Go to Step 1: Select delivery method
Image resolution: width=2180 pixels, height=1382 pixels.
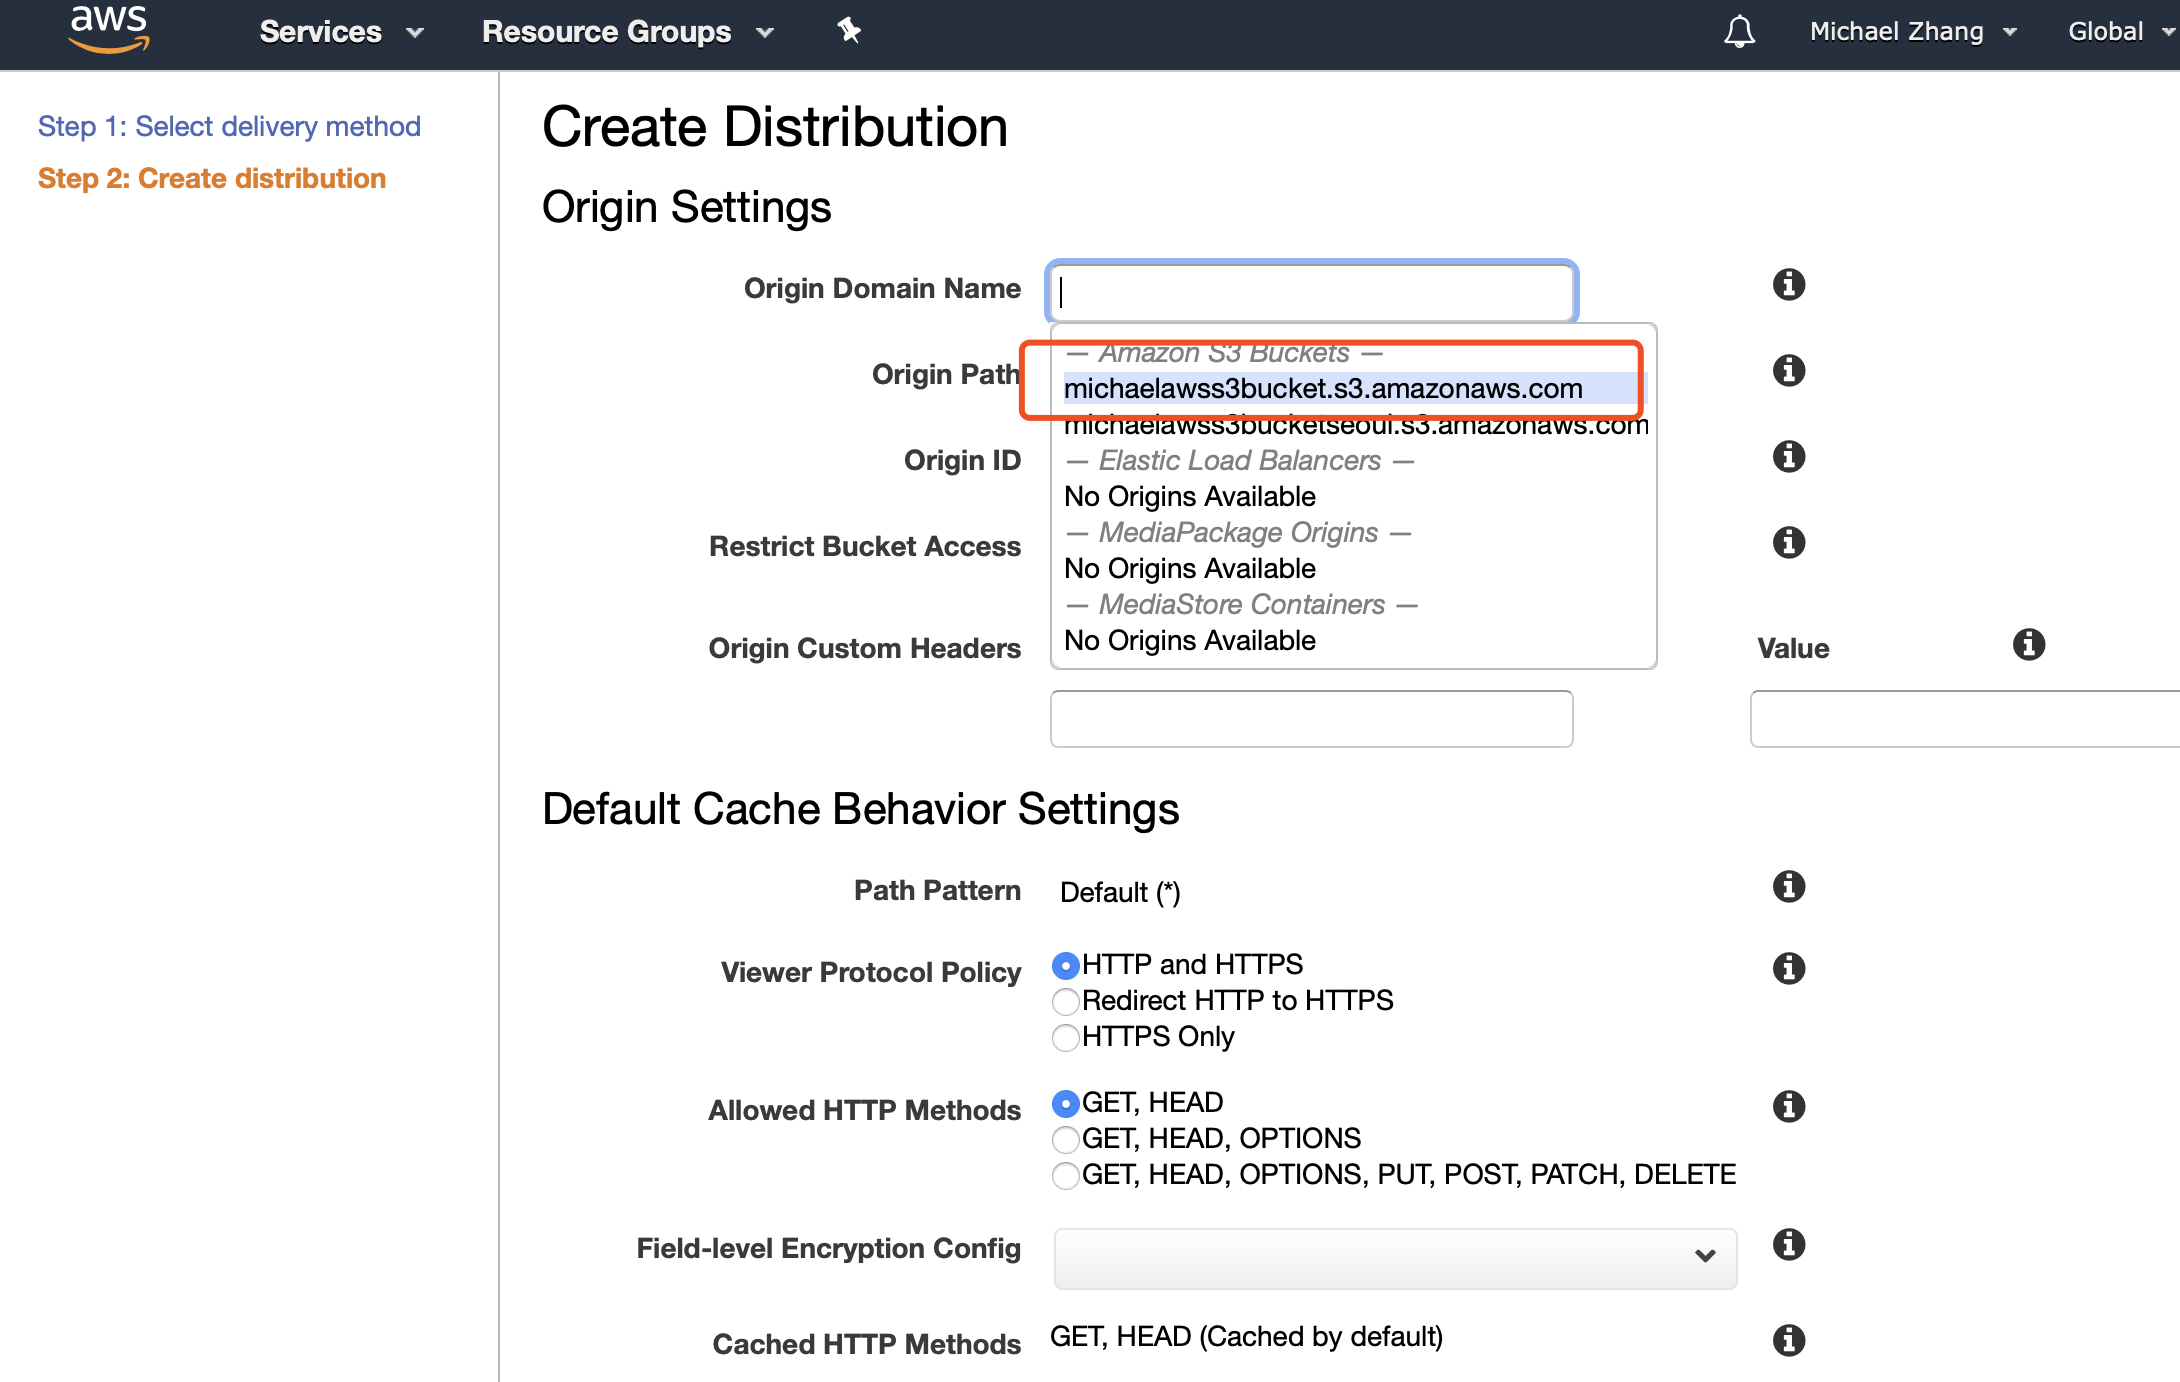229,126
